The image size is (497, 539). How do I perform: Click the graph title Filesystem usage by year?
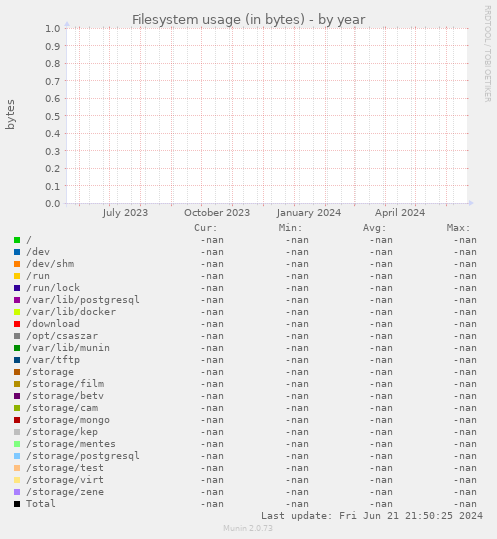[248, 20]
